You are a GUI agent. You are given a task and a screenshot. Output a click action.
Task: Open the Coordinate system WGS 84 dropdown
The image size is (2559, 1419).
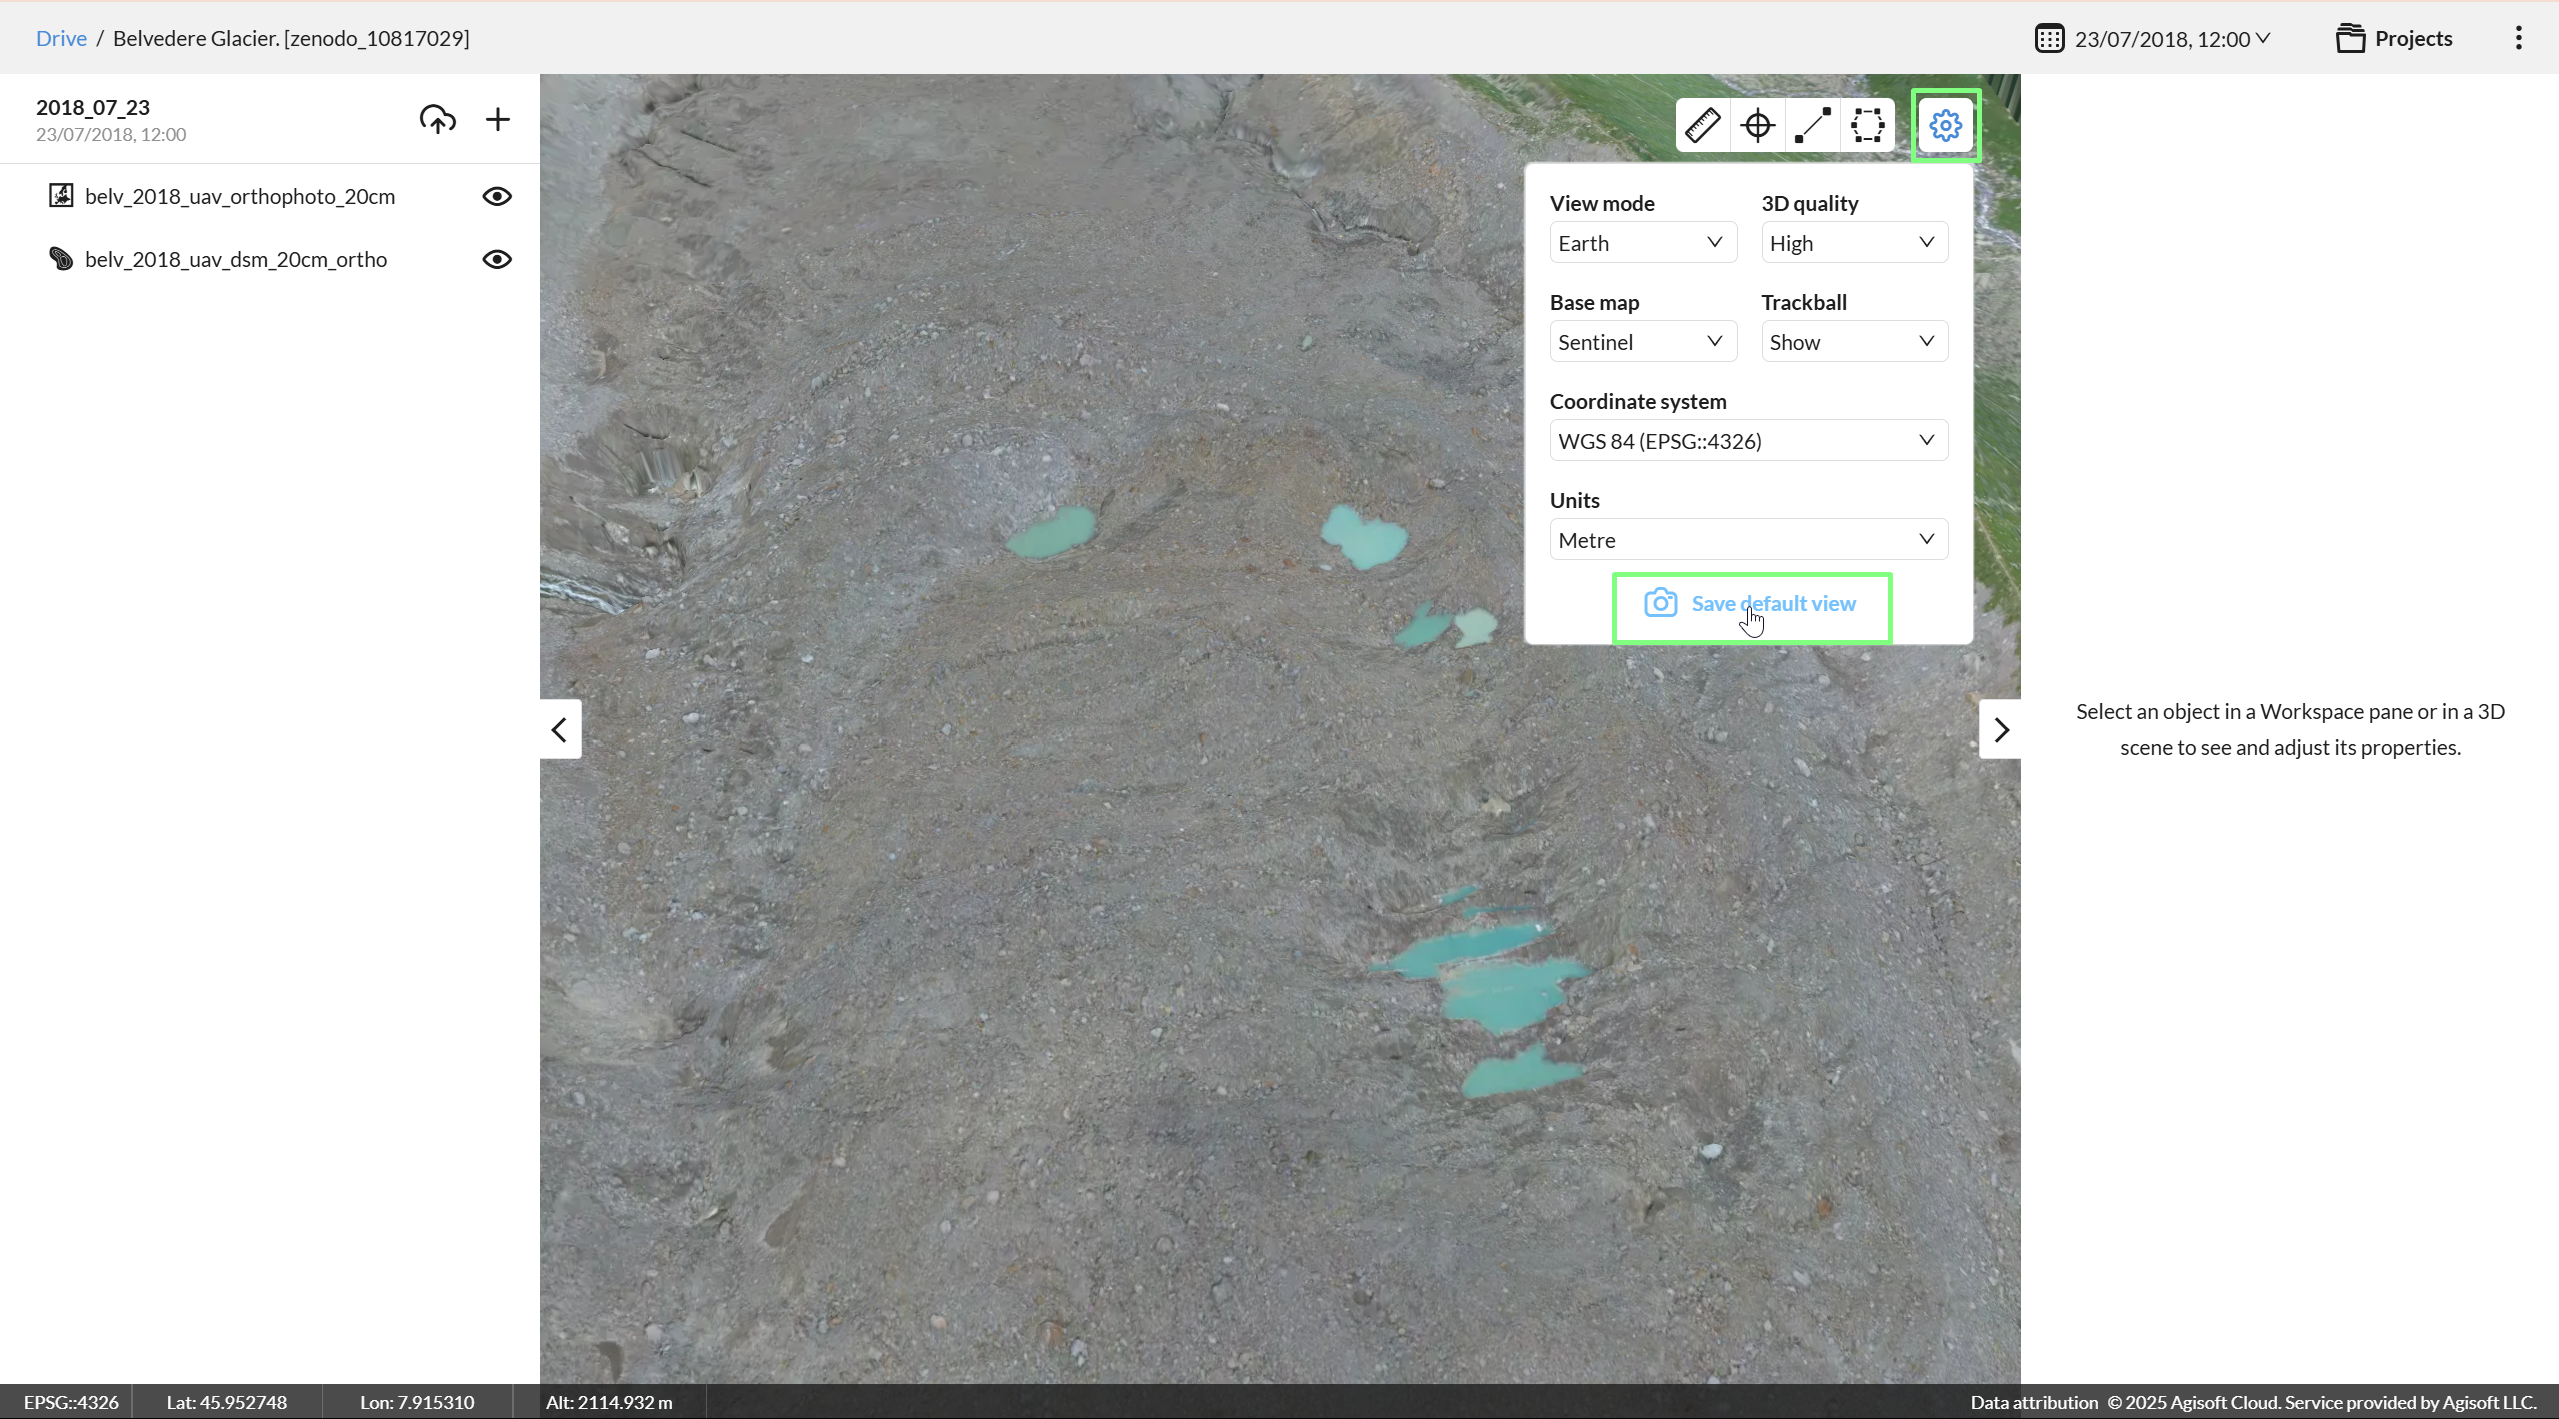1748,441
